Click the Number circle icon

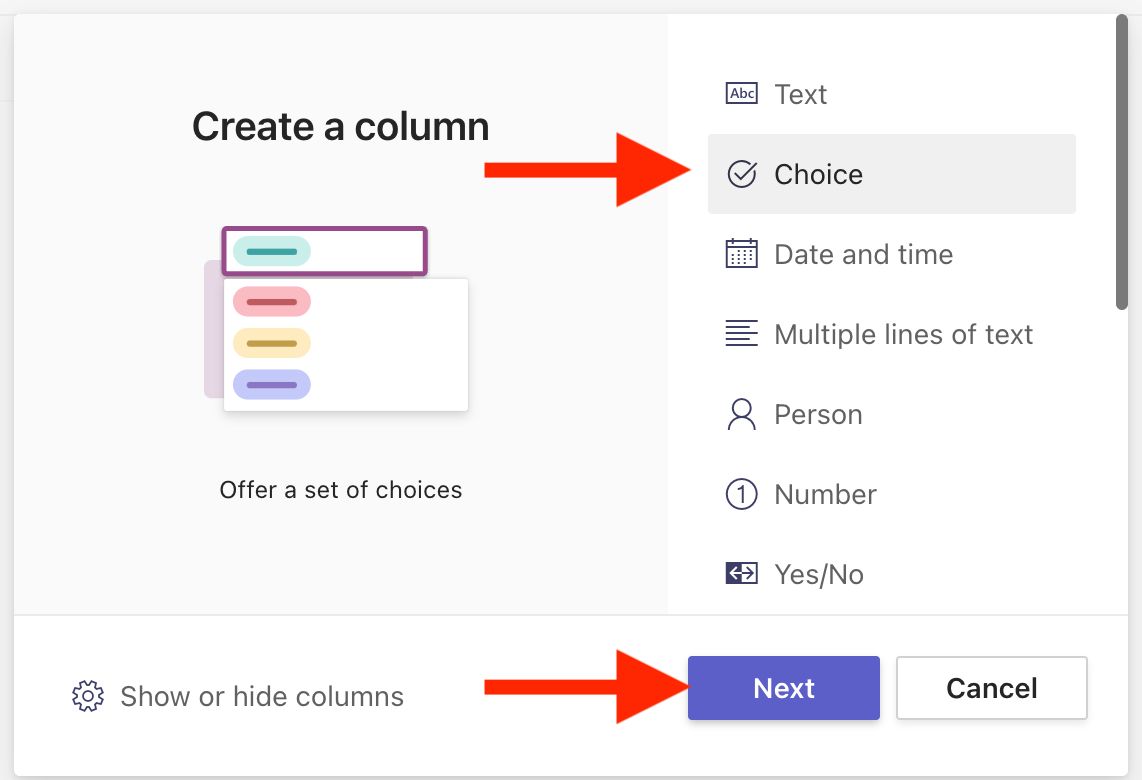(741, 494)
